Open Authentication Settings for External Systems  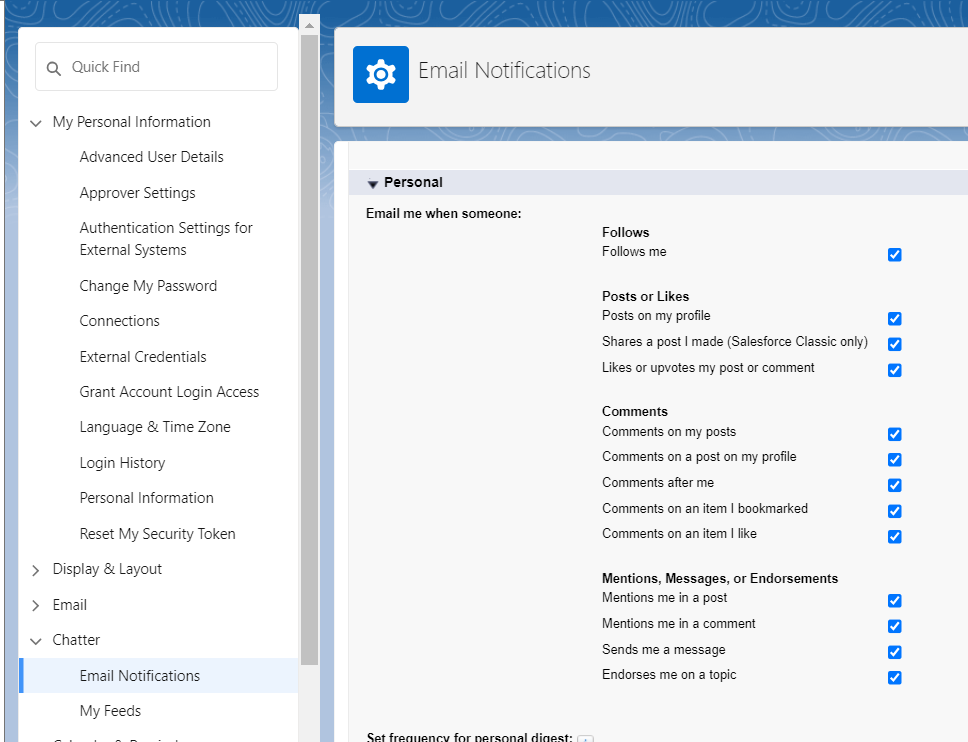[x=166, y=239]
